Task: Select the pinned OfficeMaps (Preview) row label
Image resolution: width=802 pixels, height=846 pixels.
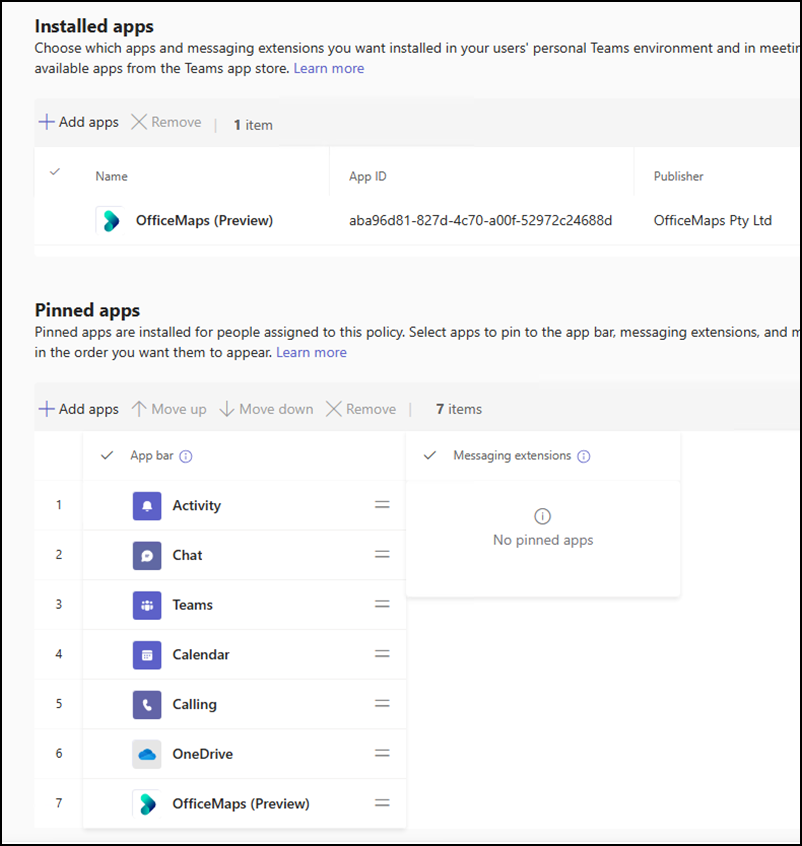Action: click(x=241, y=803)
